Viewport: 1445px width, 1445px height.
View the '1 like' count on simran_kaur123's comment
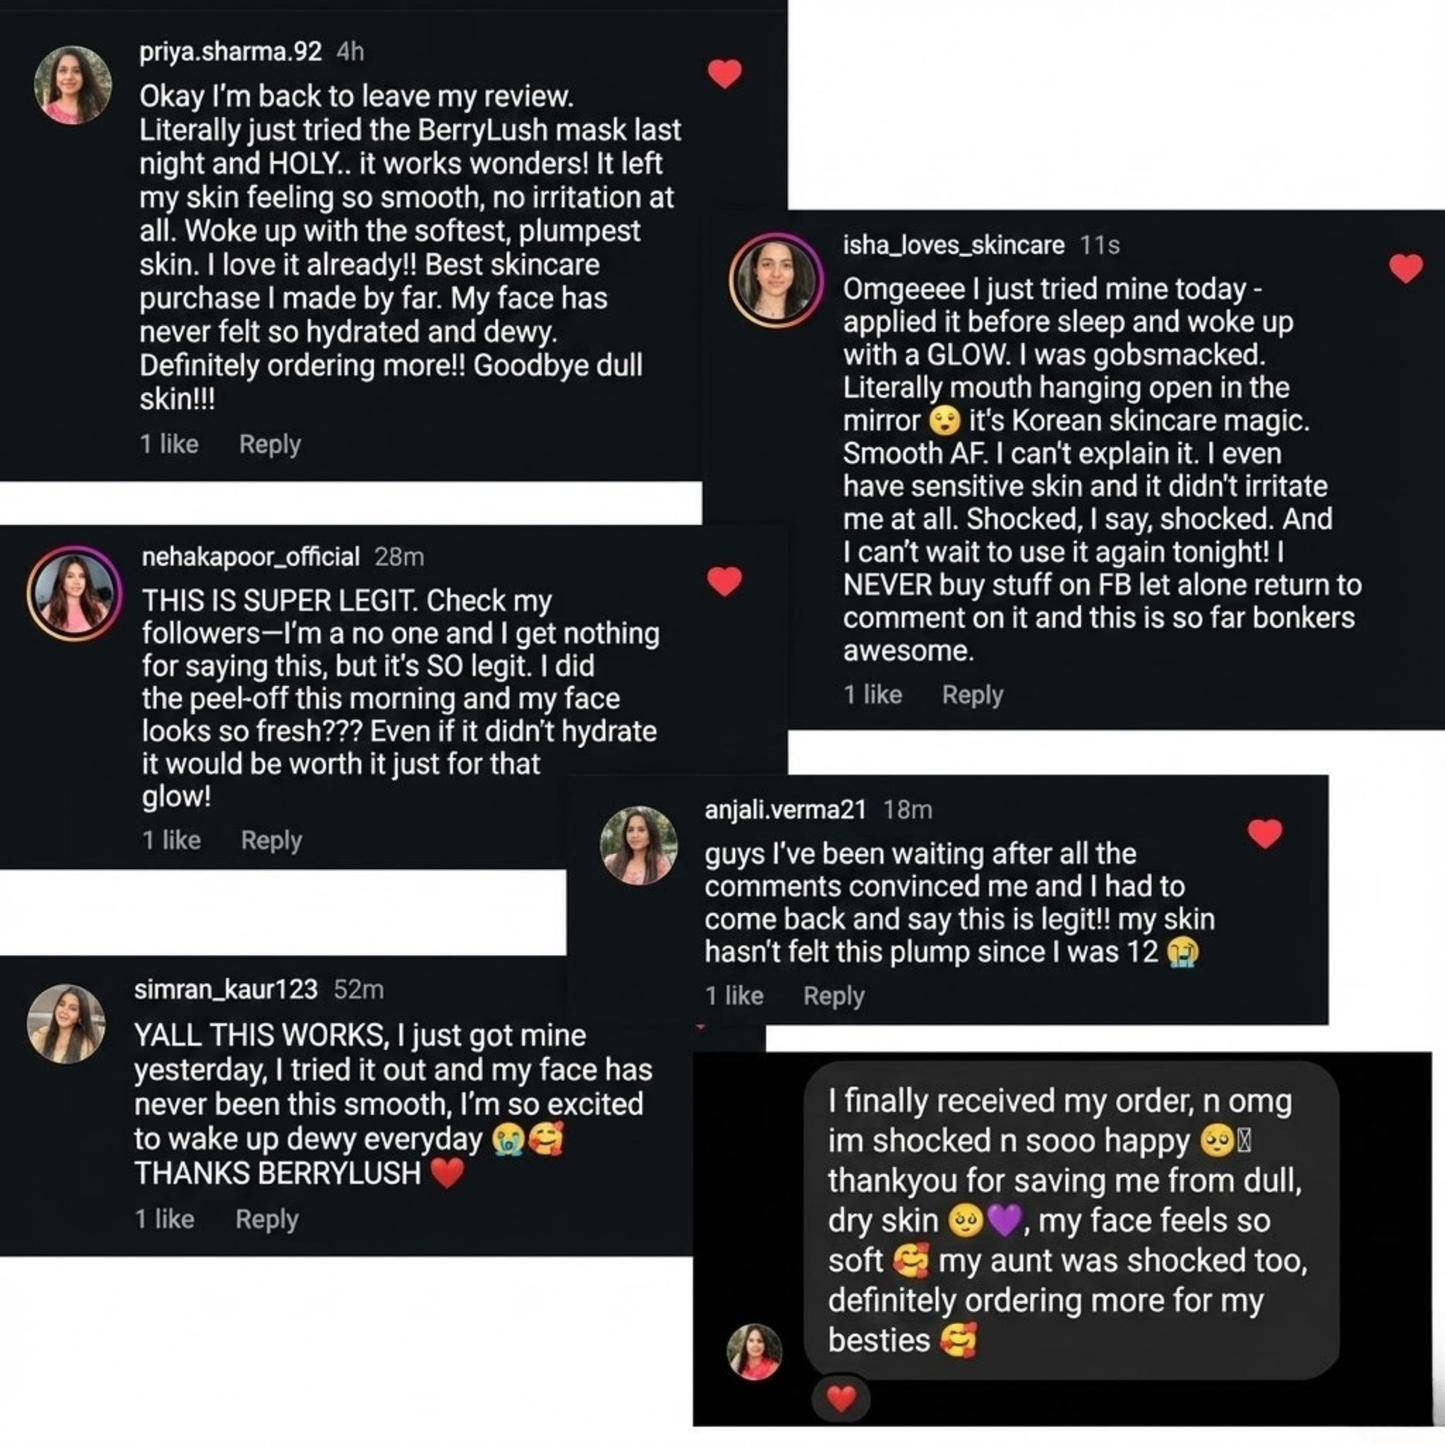coord(165,1220)
